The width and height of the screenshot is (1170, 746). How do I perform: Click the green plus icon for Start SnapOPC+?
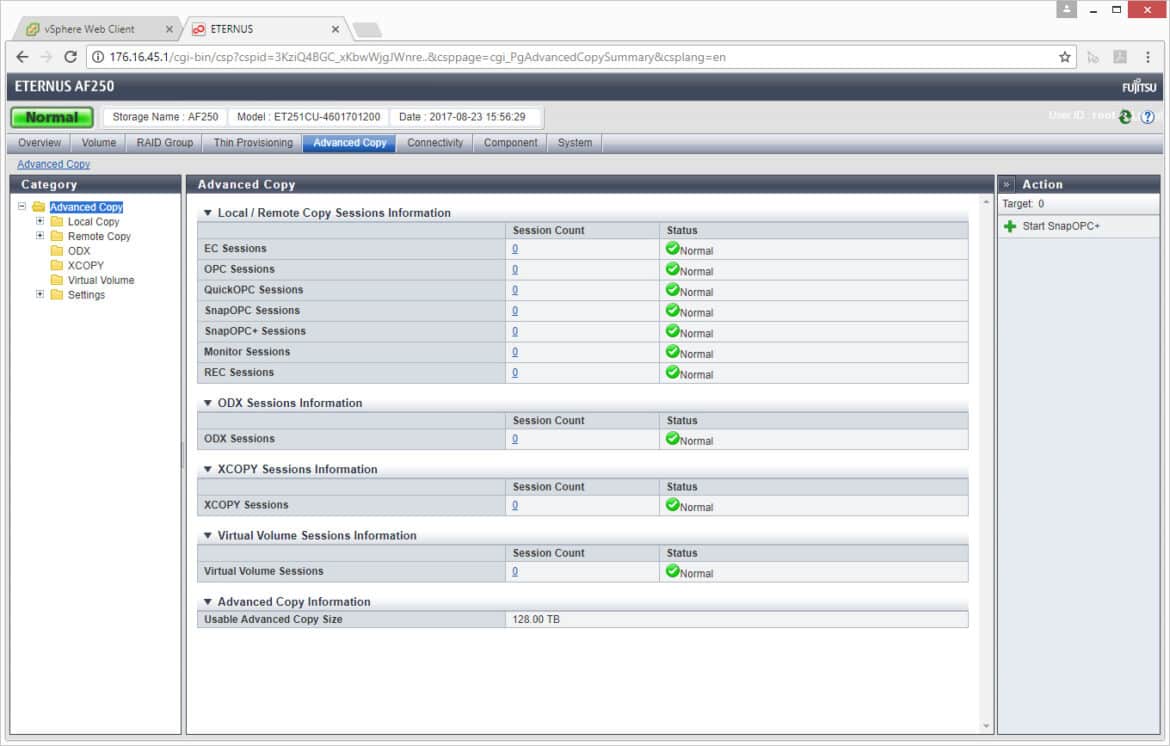1010,226
